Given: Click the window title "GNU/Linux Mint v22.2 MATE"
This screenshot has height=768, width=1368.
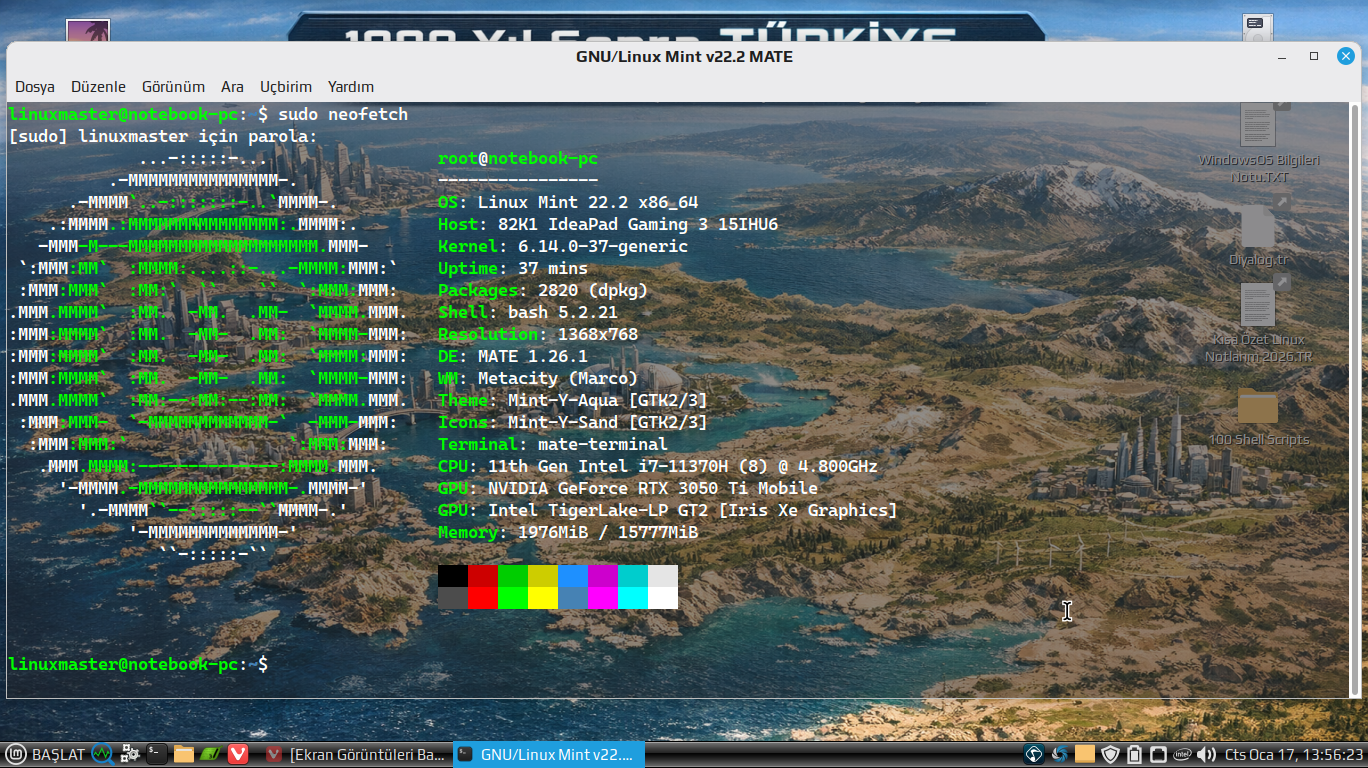Looking at the screenshot, I should coord(684,57).
